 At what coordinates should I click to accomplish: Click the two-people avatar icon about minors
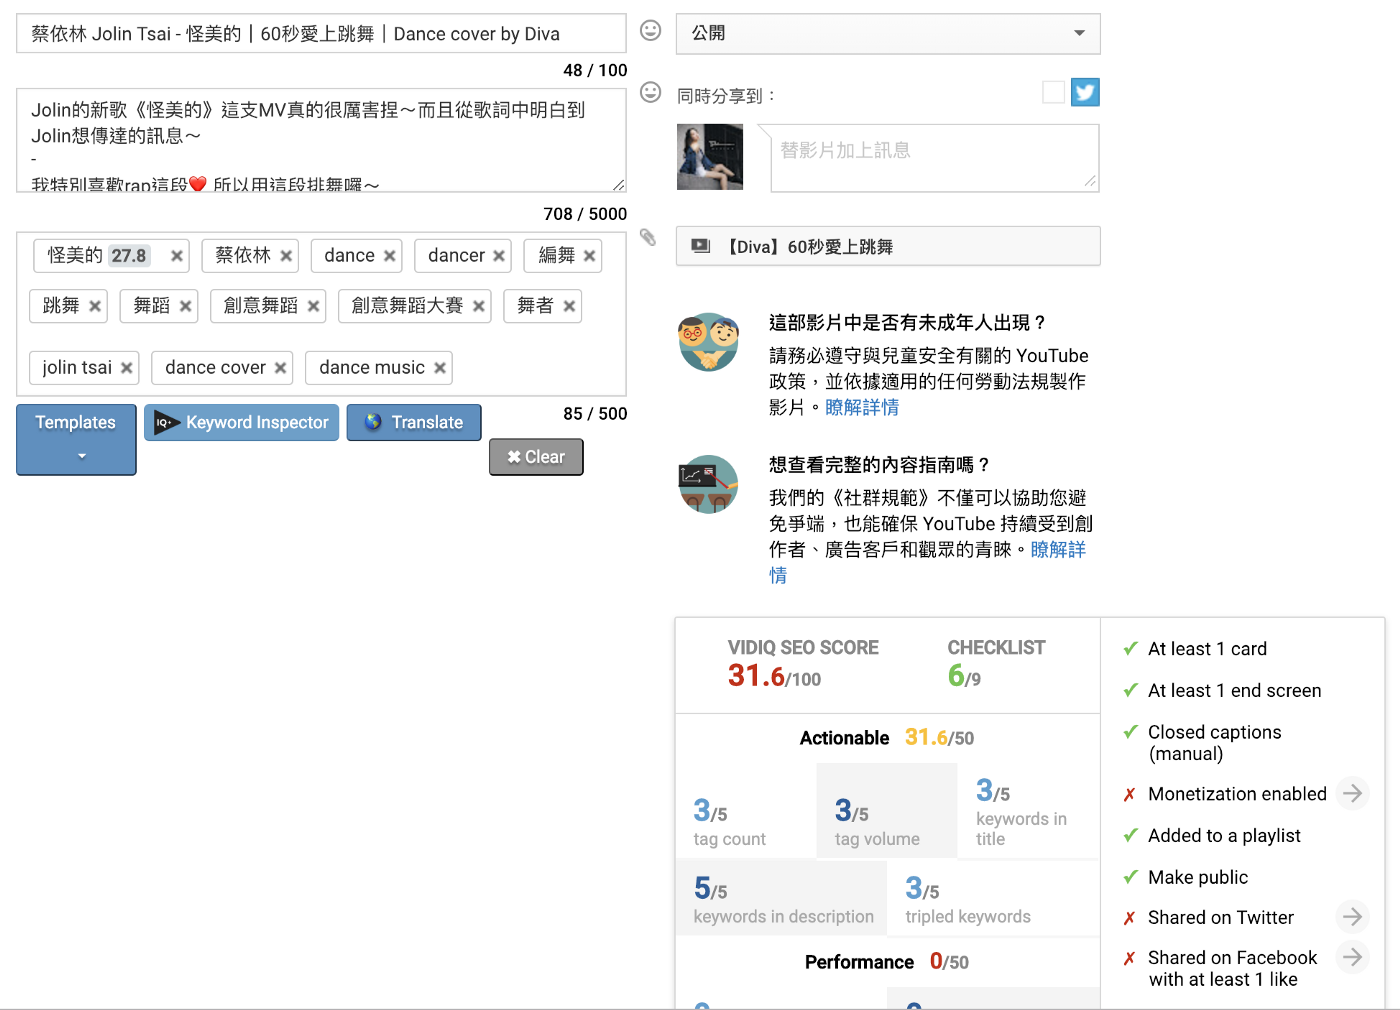pos(708,342)
